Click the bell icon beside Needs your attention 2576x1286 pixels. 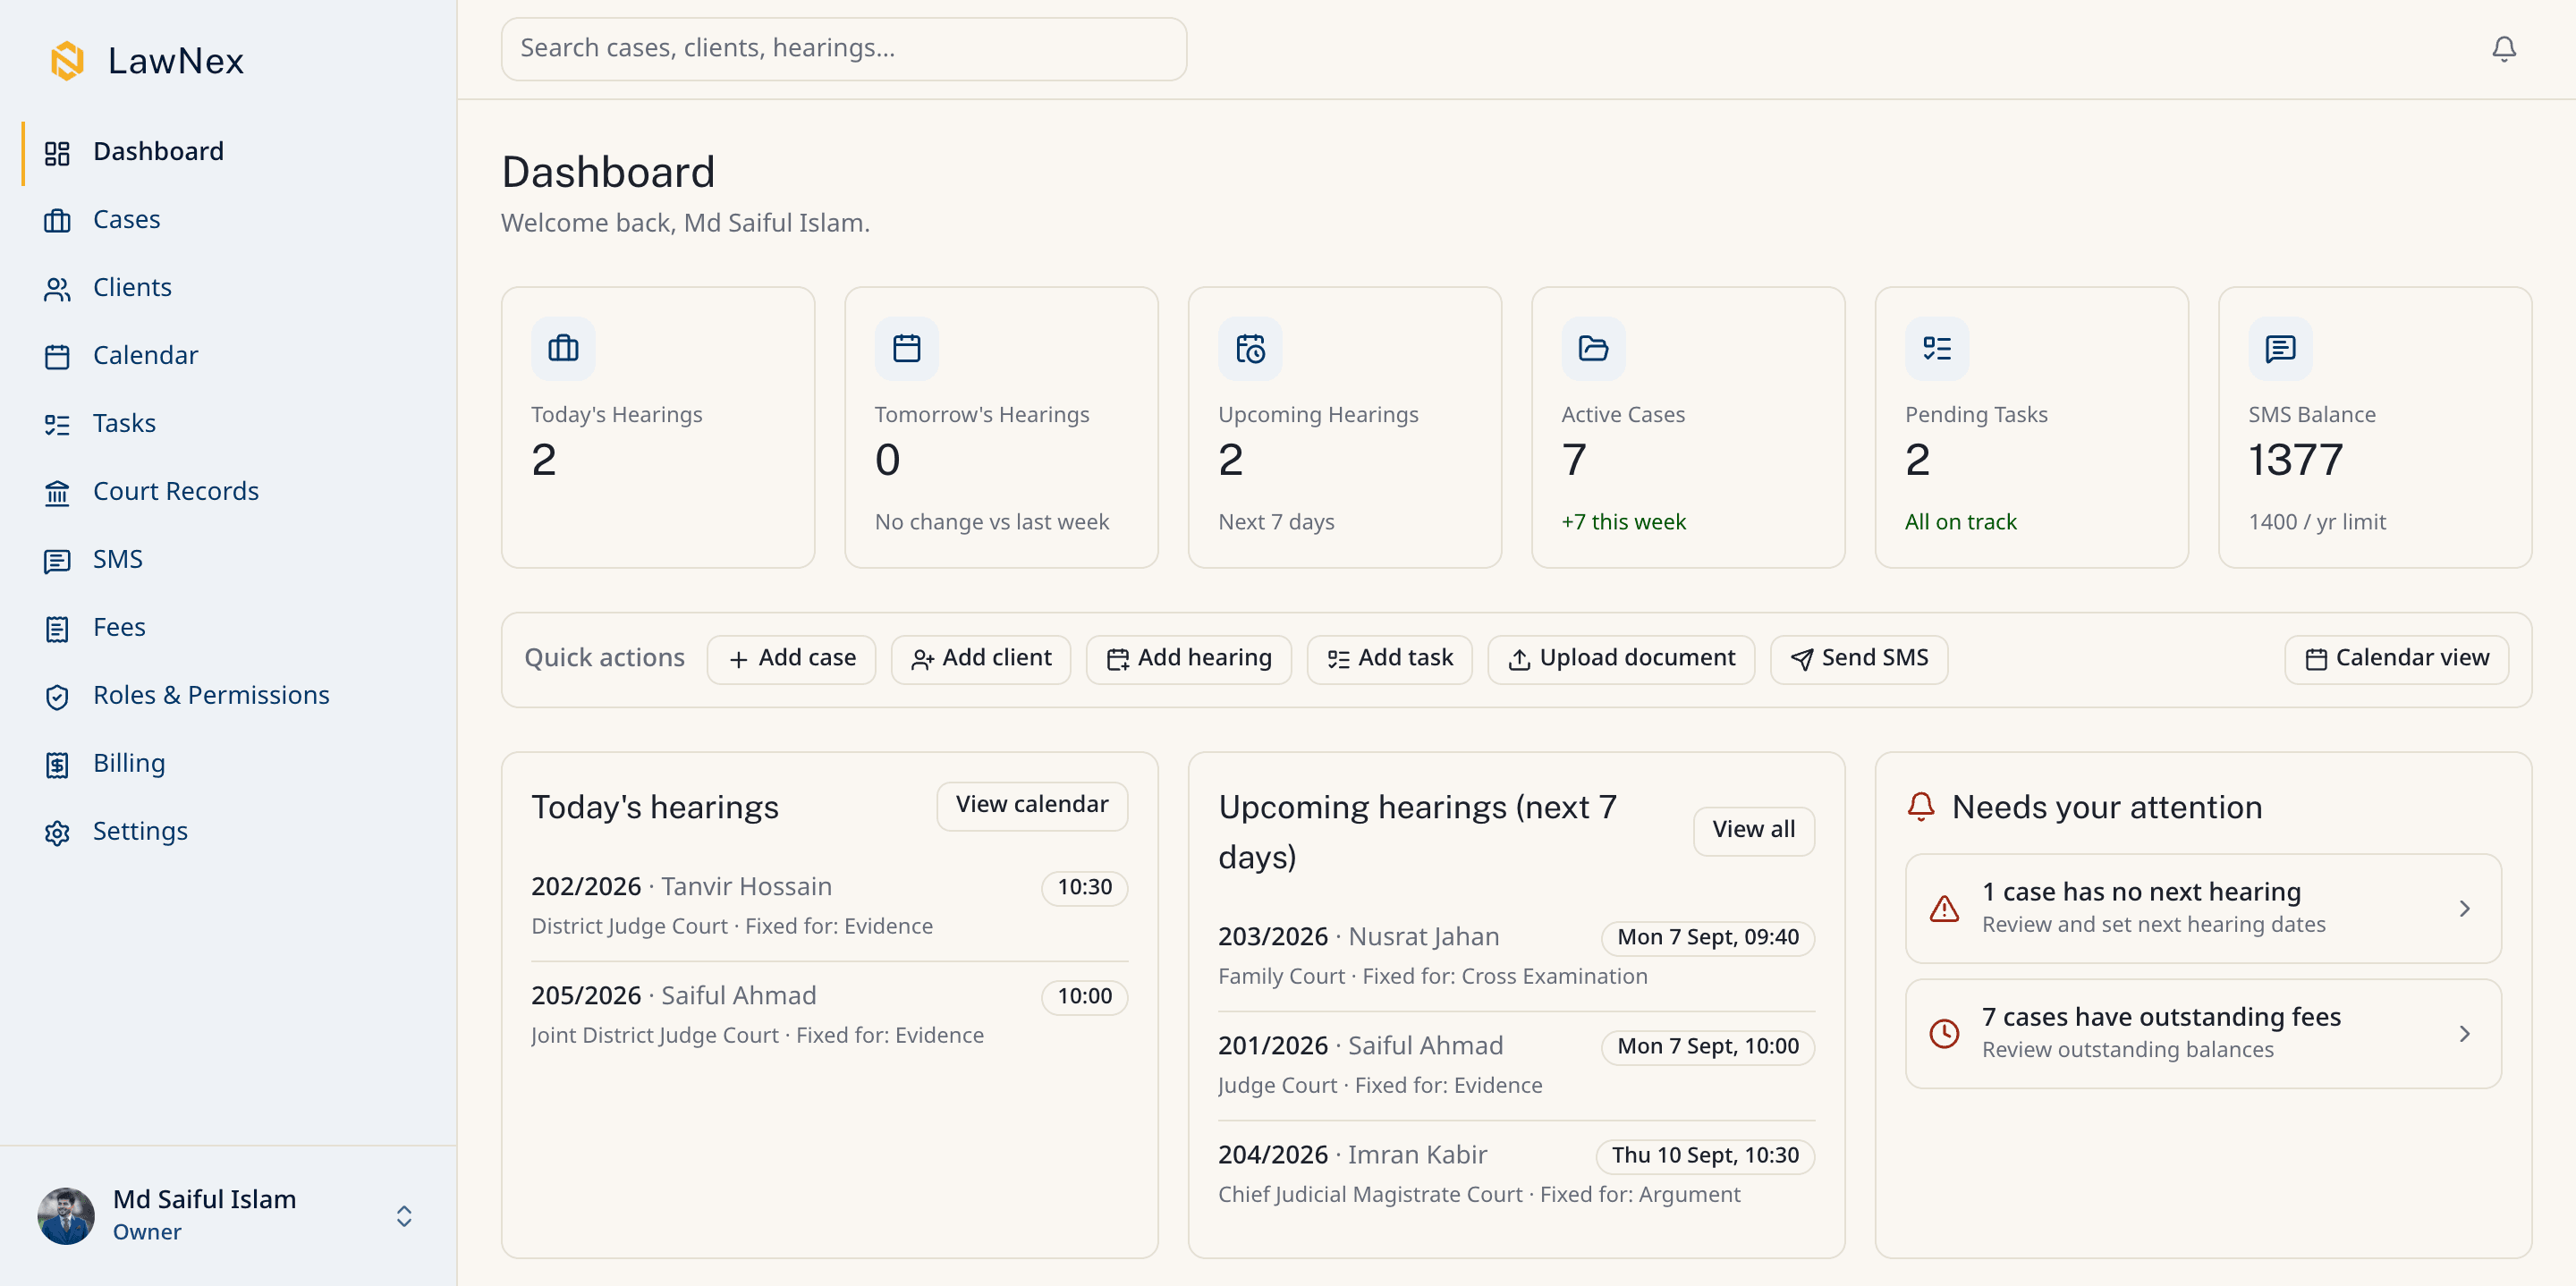pos(1921,806)
